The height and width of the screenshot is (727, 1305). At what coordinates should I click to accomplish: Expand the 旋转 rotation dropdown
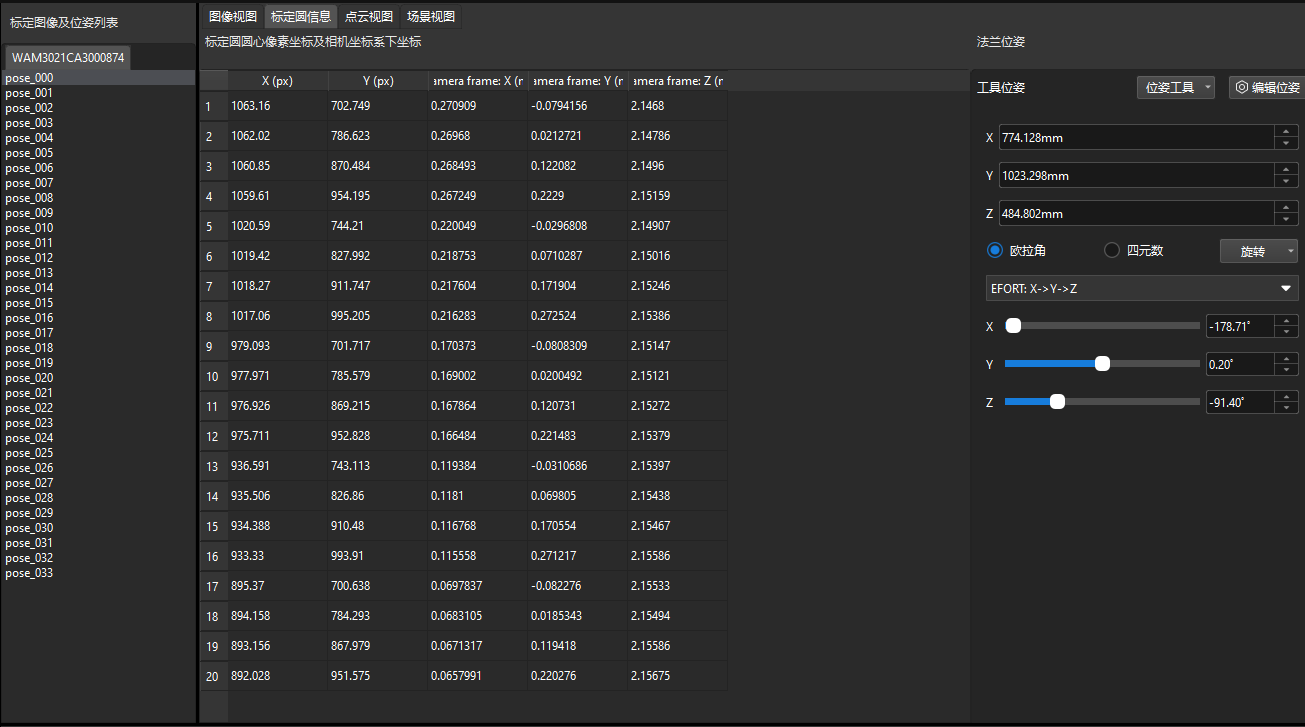point(1258,250)
